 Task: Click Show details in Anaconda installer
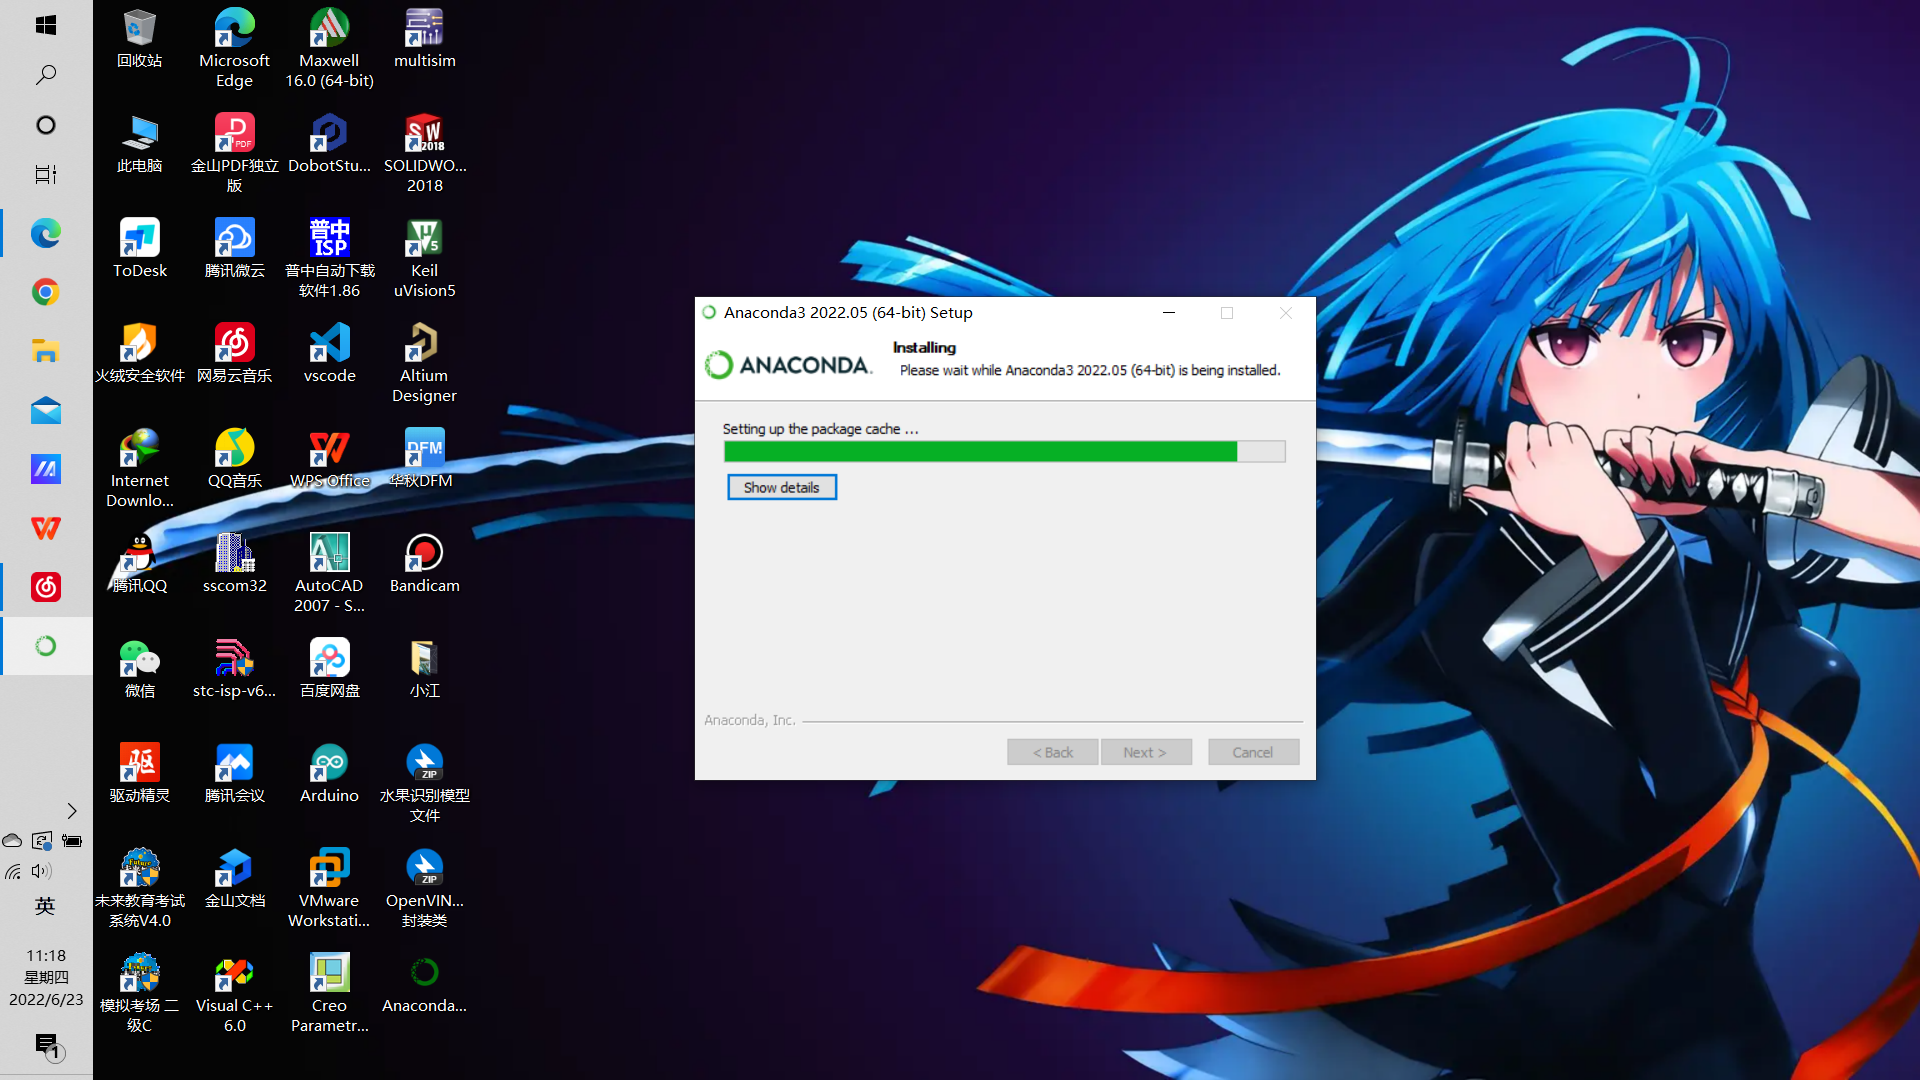click(x=781, y=487)
